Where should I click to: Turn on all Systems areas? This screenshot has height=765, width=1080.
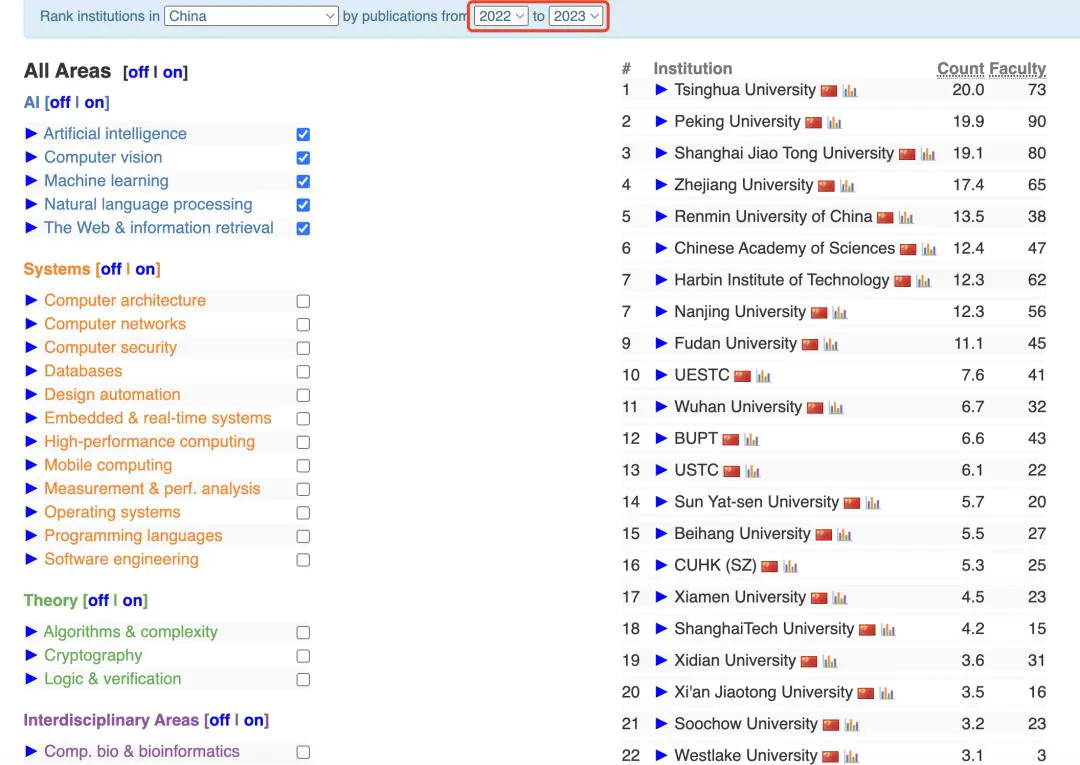[x=145, y=269]
